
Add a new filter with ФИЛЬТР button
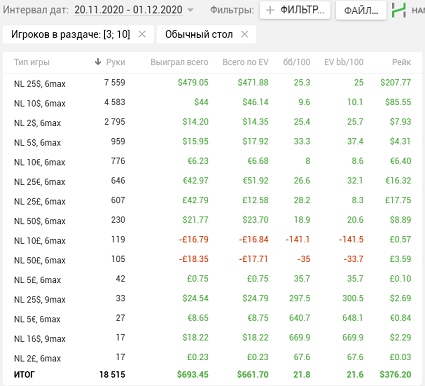(295, 10)
